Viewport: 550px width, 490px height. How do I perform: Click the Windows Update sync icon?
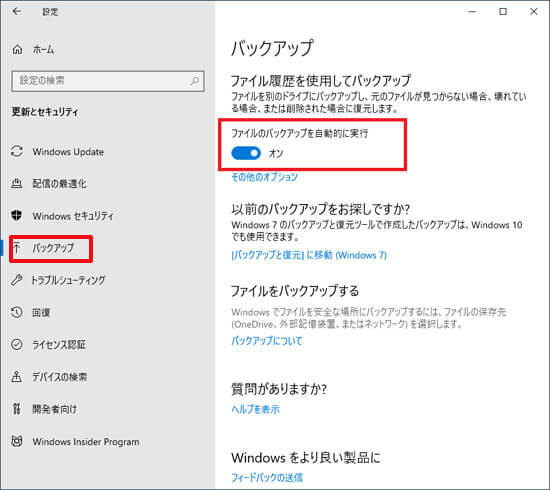click(x=17, y=152)
